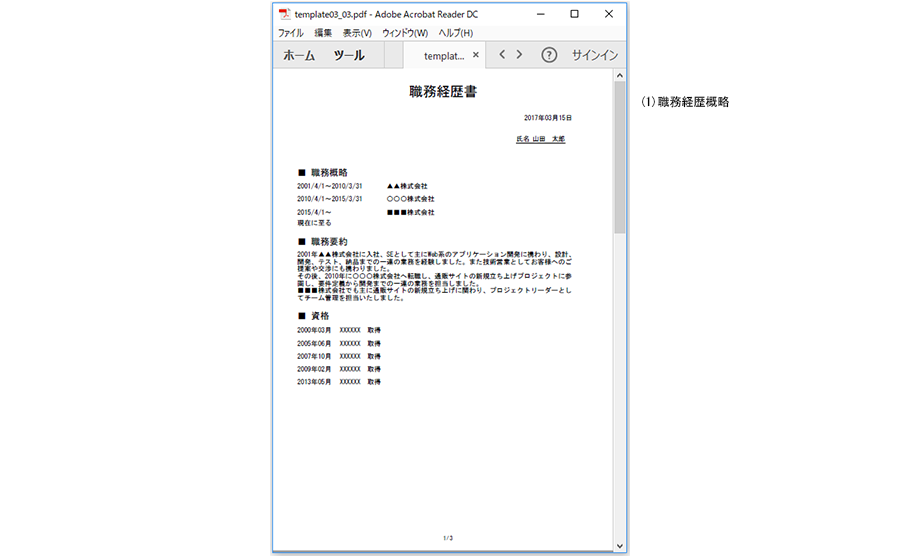Viewport: 900px width, 556px height.
Task: Select the templat... document tab
Action: (444, 56)
